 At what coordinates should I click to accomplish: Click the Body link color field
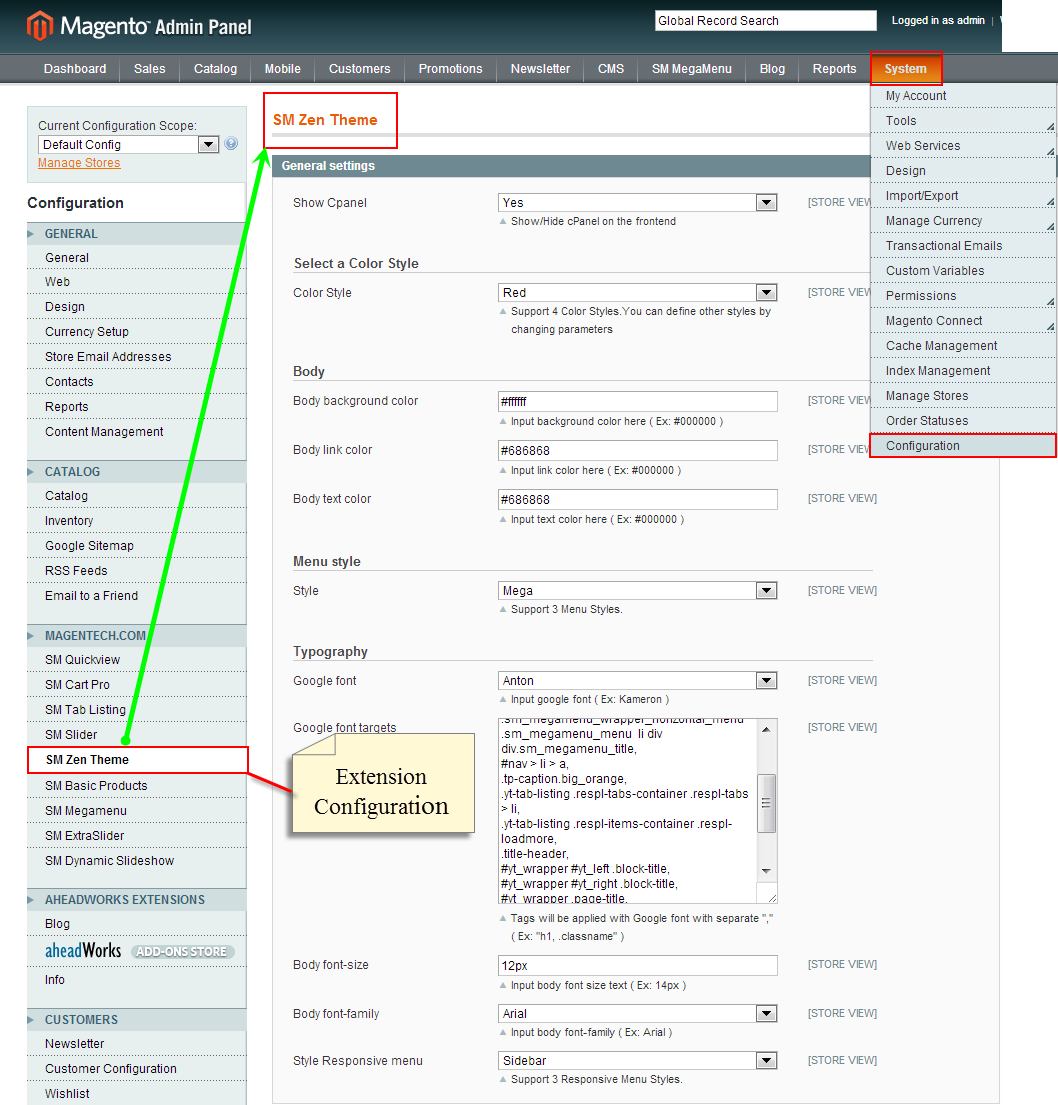[637, 450]
